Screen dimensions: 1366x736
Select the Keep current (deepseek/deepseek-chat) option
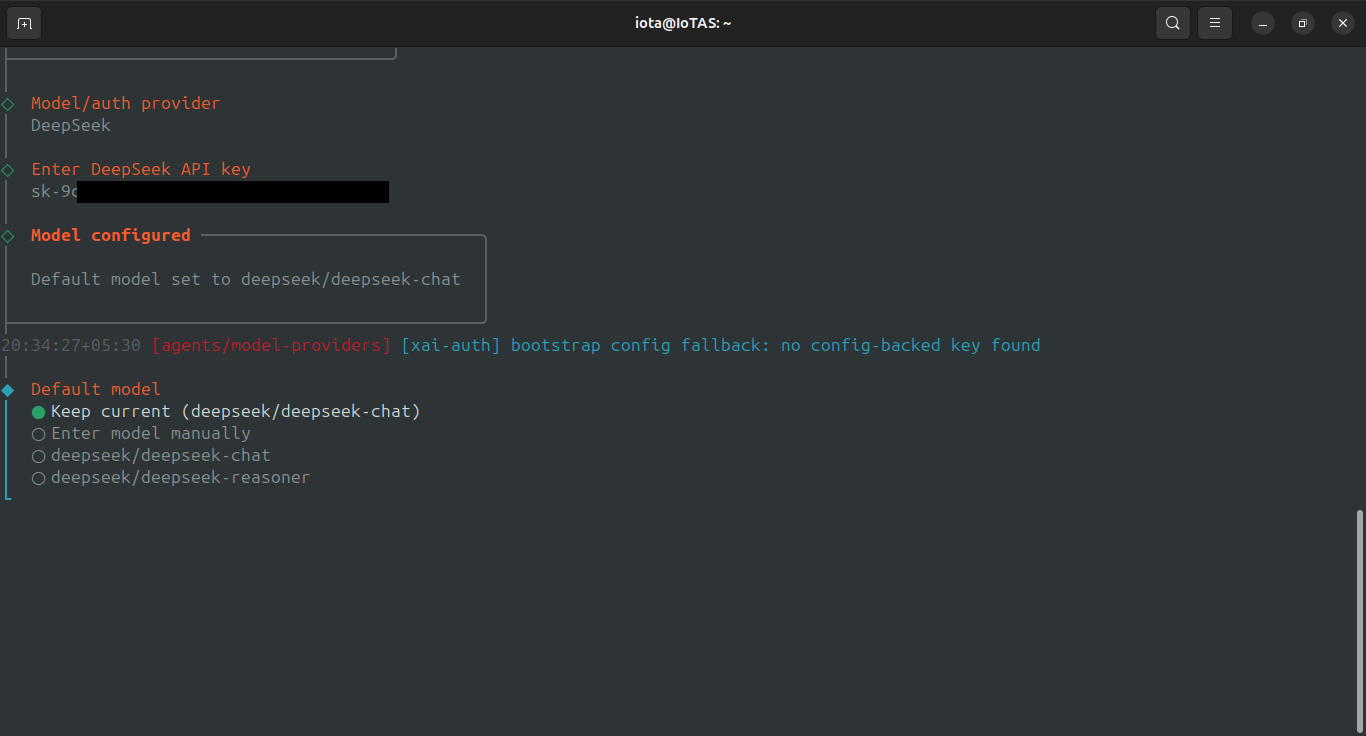(235, 411)
